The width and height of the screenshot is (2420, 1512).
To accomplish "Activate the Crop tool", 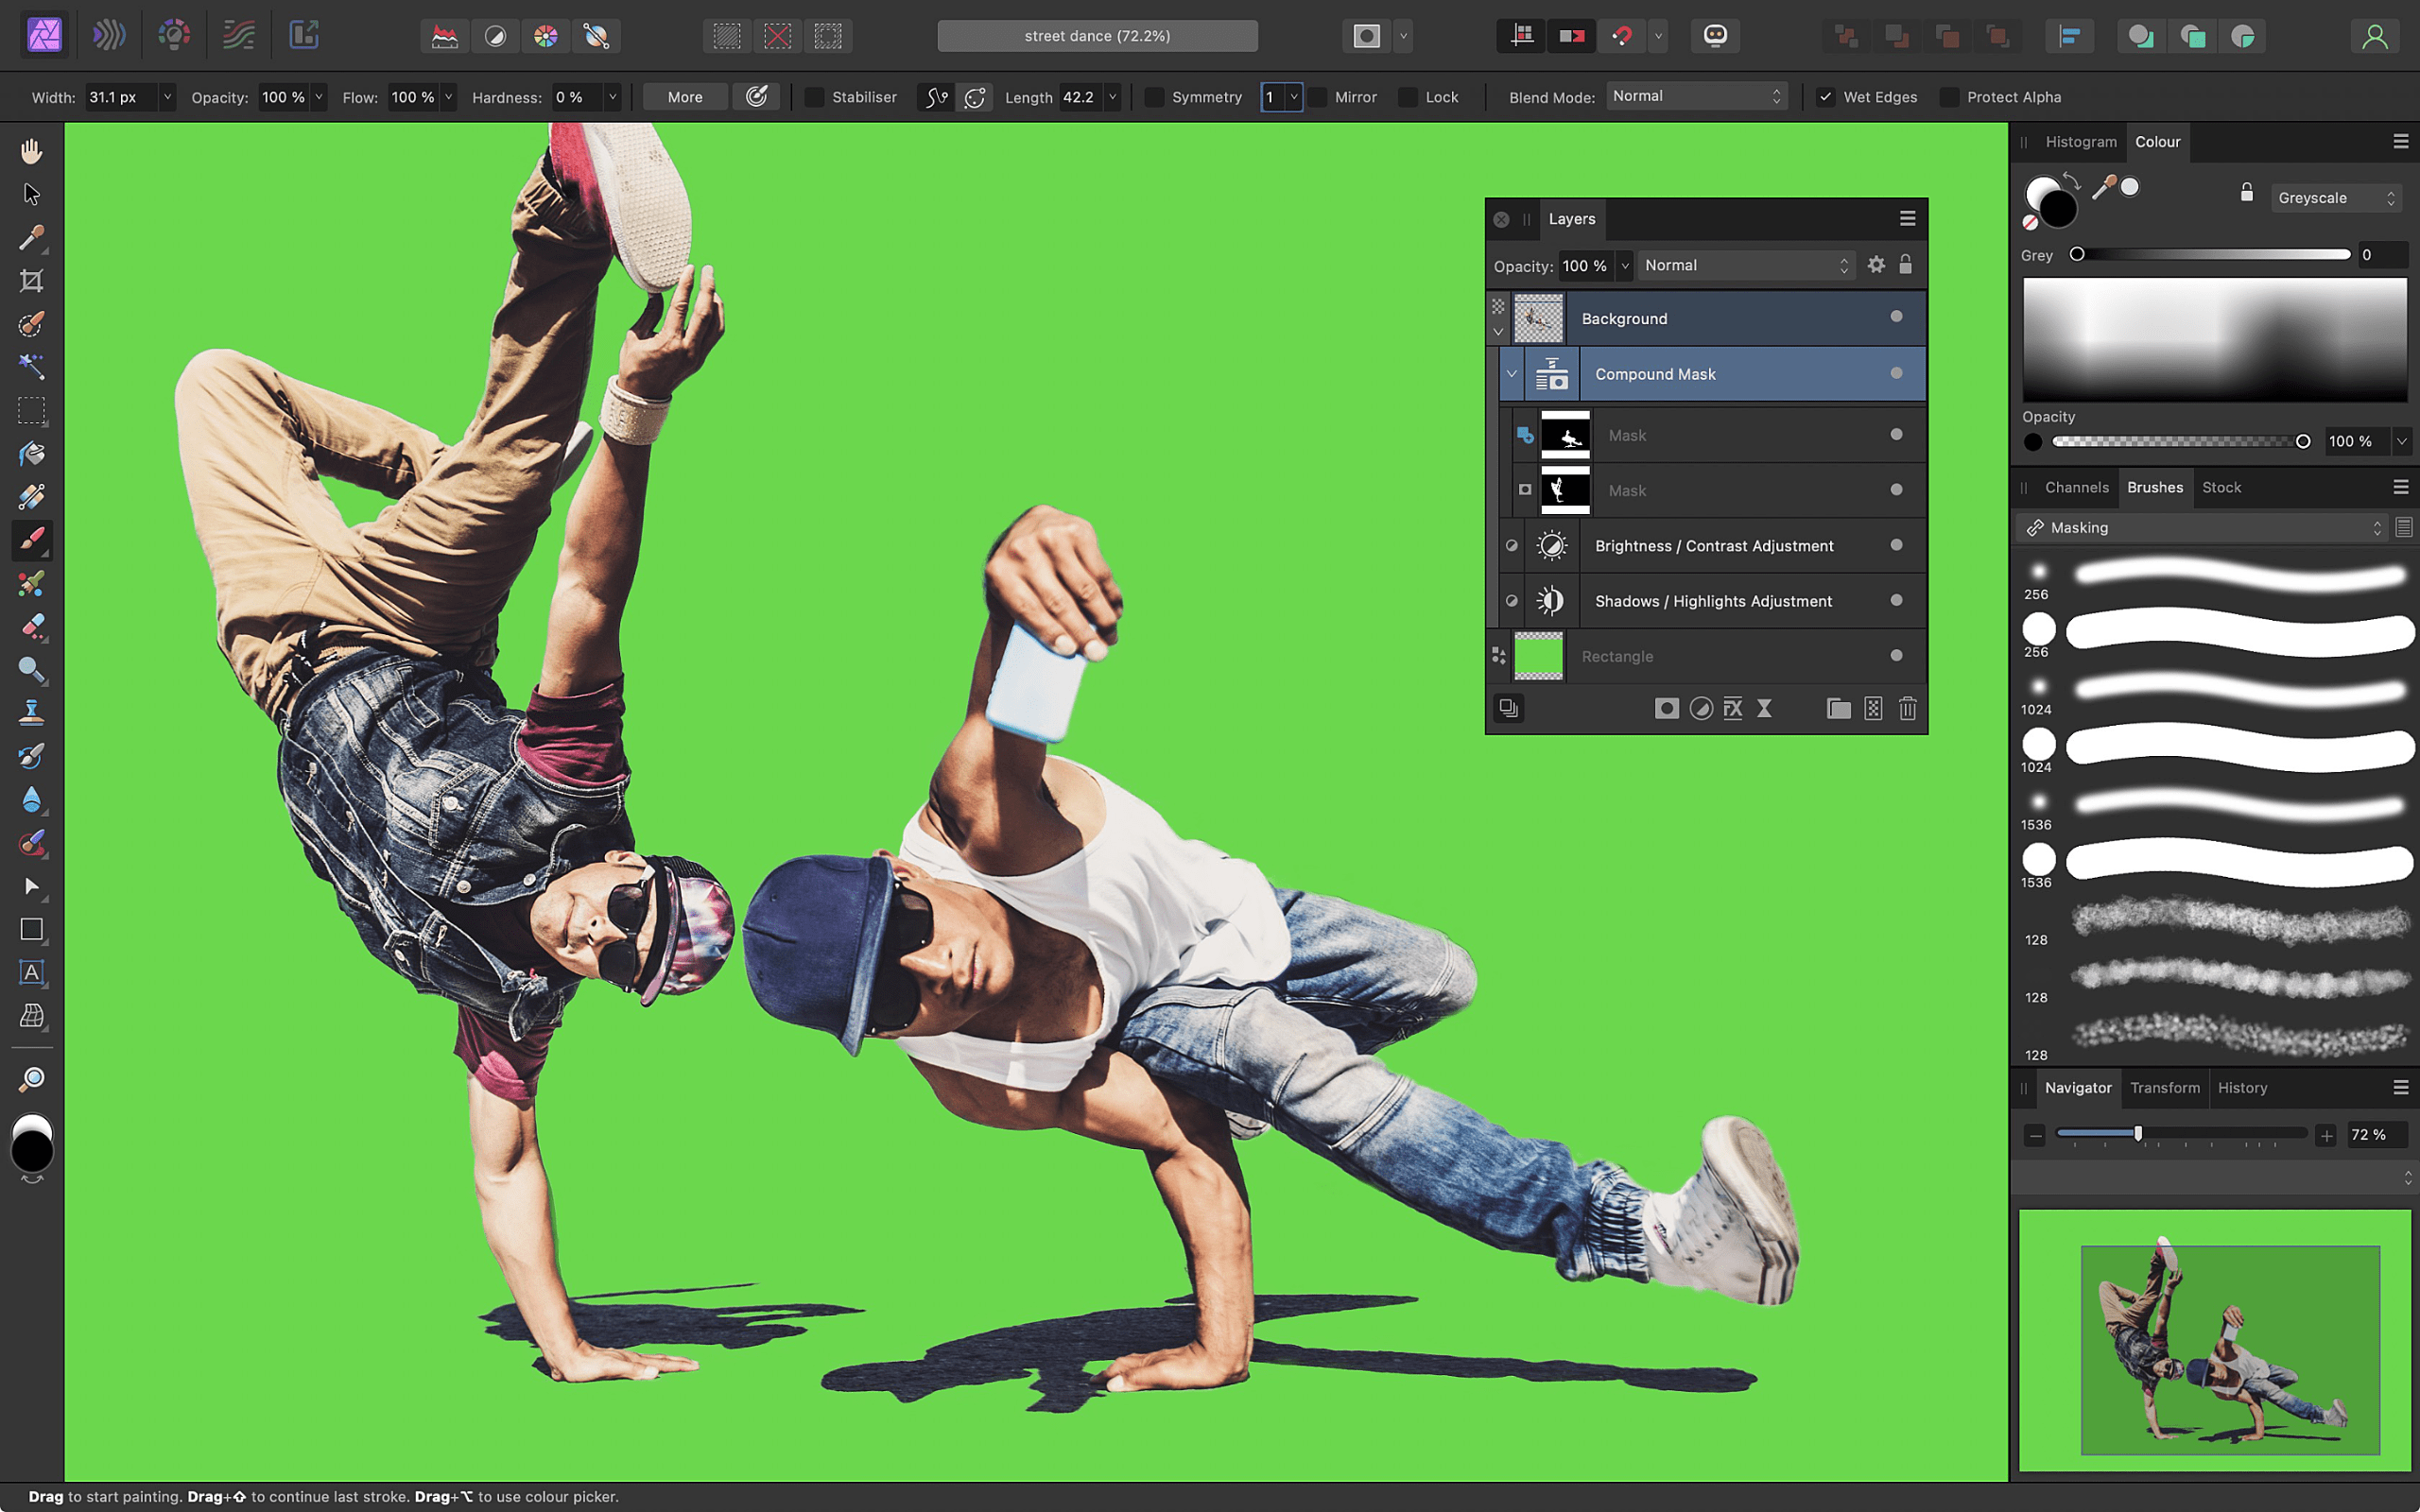I will click(x=31, y=280).
